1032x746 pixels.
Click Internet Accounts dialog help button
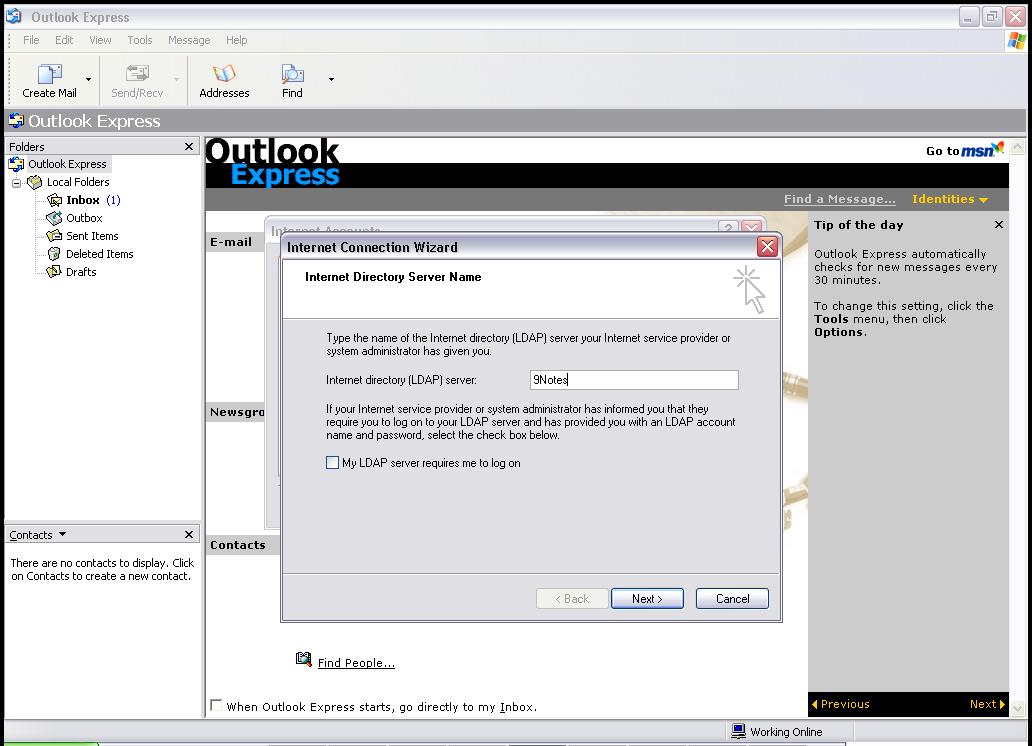(x=727, y=227)
